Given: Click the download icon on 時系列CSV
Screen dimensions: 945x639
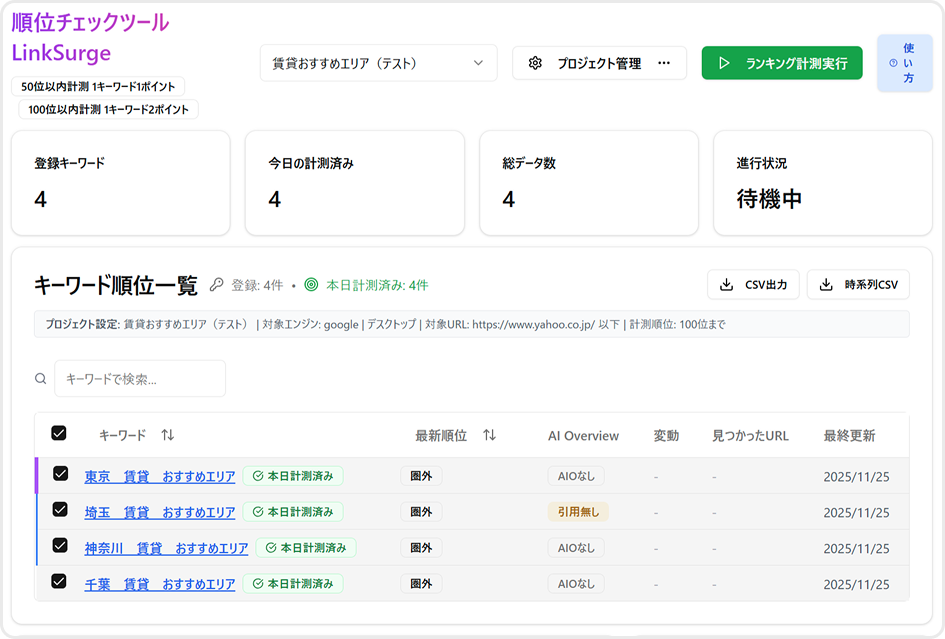Looking at the screenshot, I should coord(826,285).
